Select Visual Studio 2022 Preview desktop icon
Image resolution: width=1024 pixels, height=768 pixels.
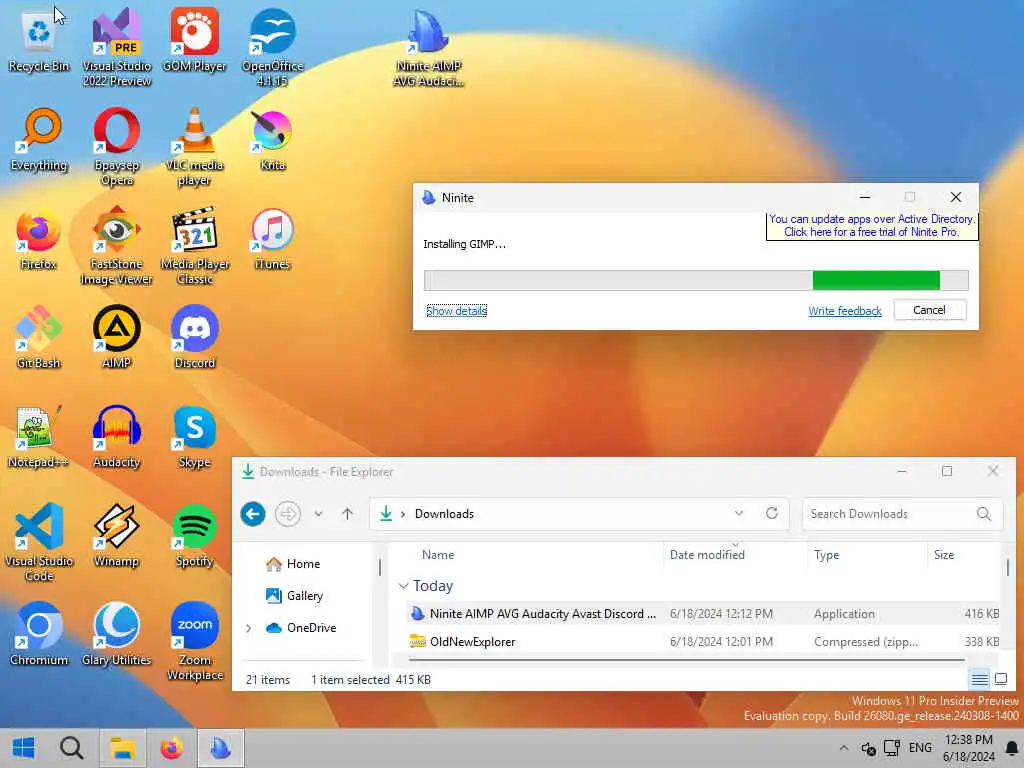click(116, 48)
